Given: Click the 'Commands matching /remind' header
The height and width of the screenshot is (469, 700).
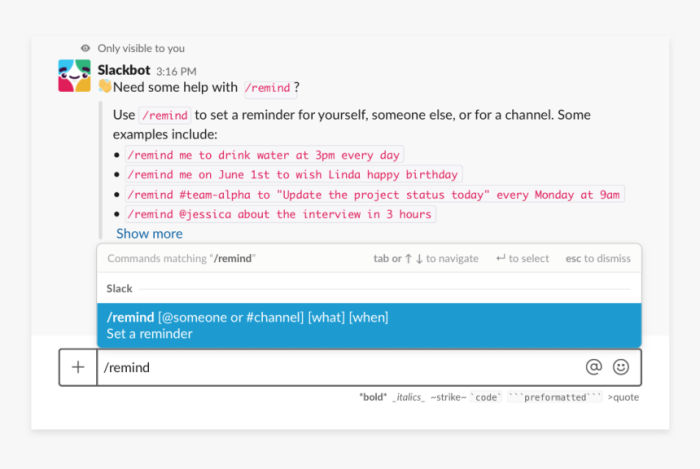Looking at the screenshot, I should pos(181,258).
